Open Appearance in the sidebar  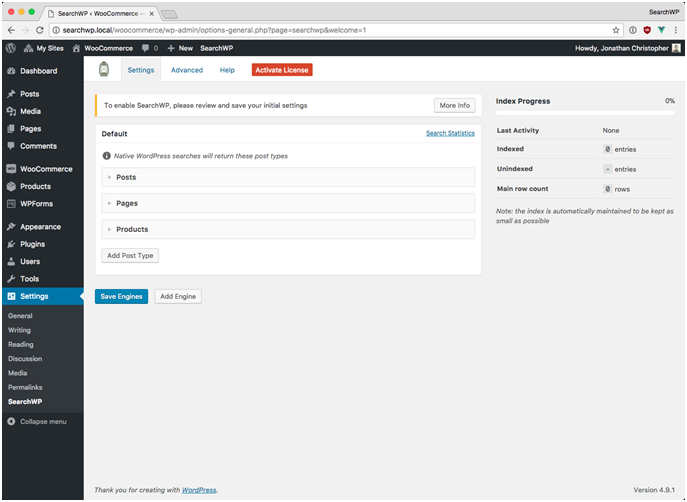pyautogui.click(x=42, y=226)
